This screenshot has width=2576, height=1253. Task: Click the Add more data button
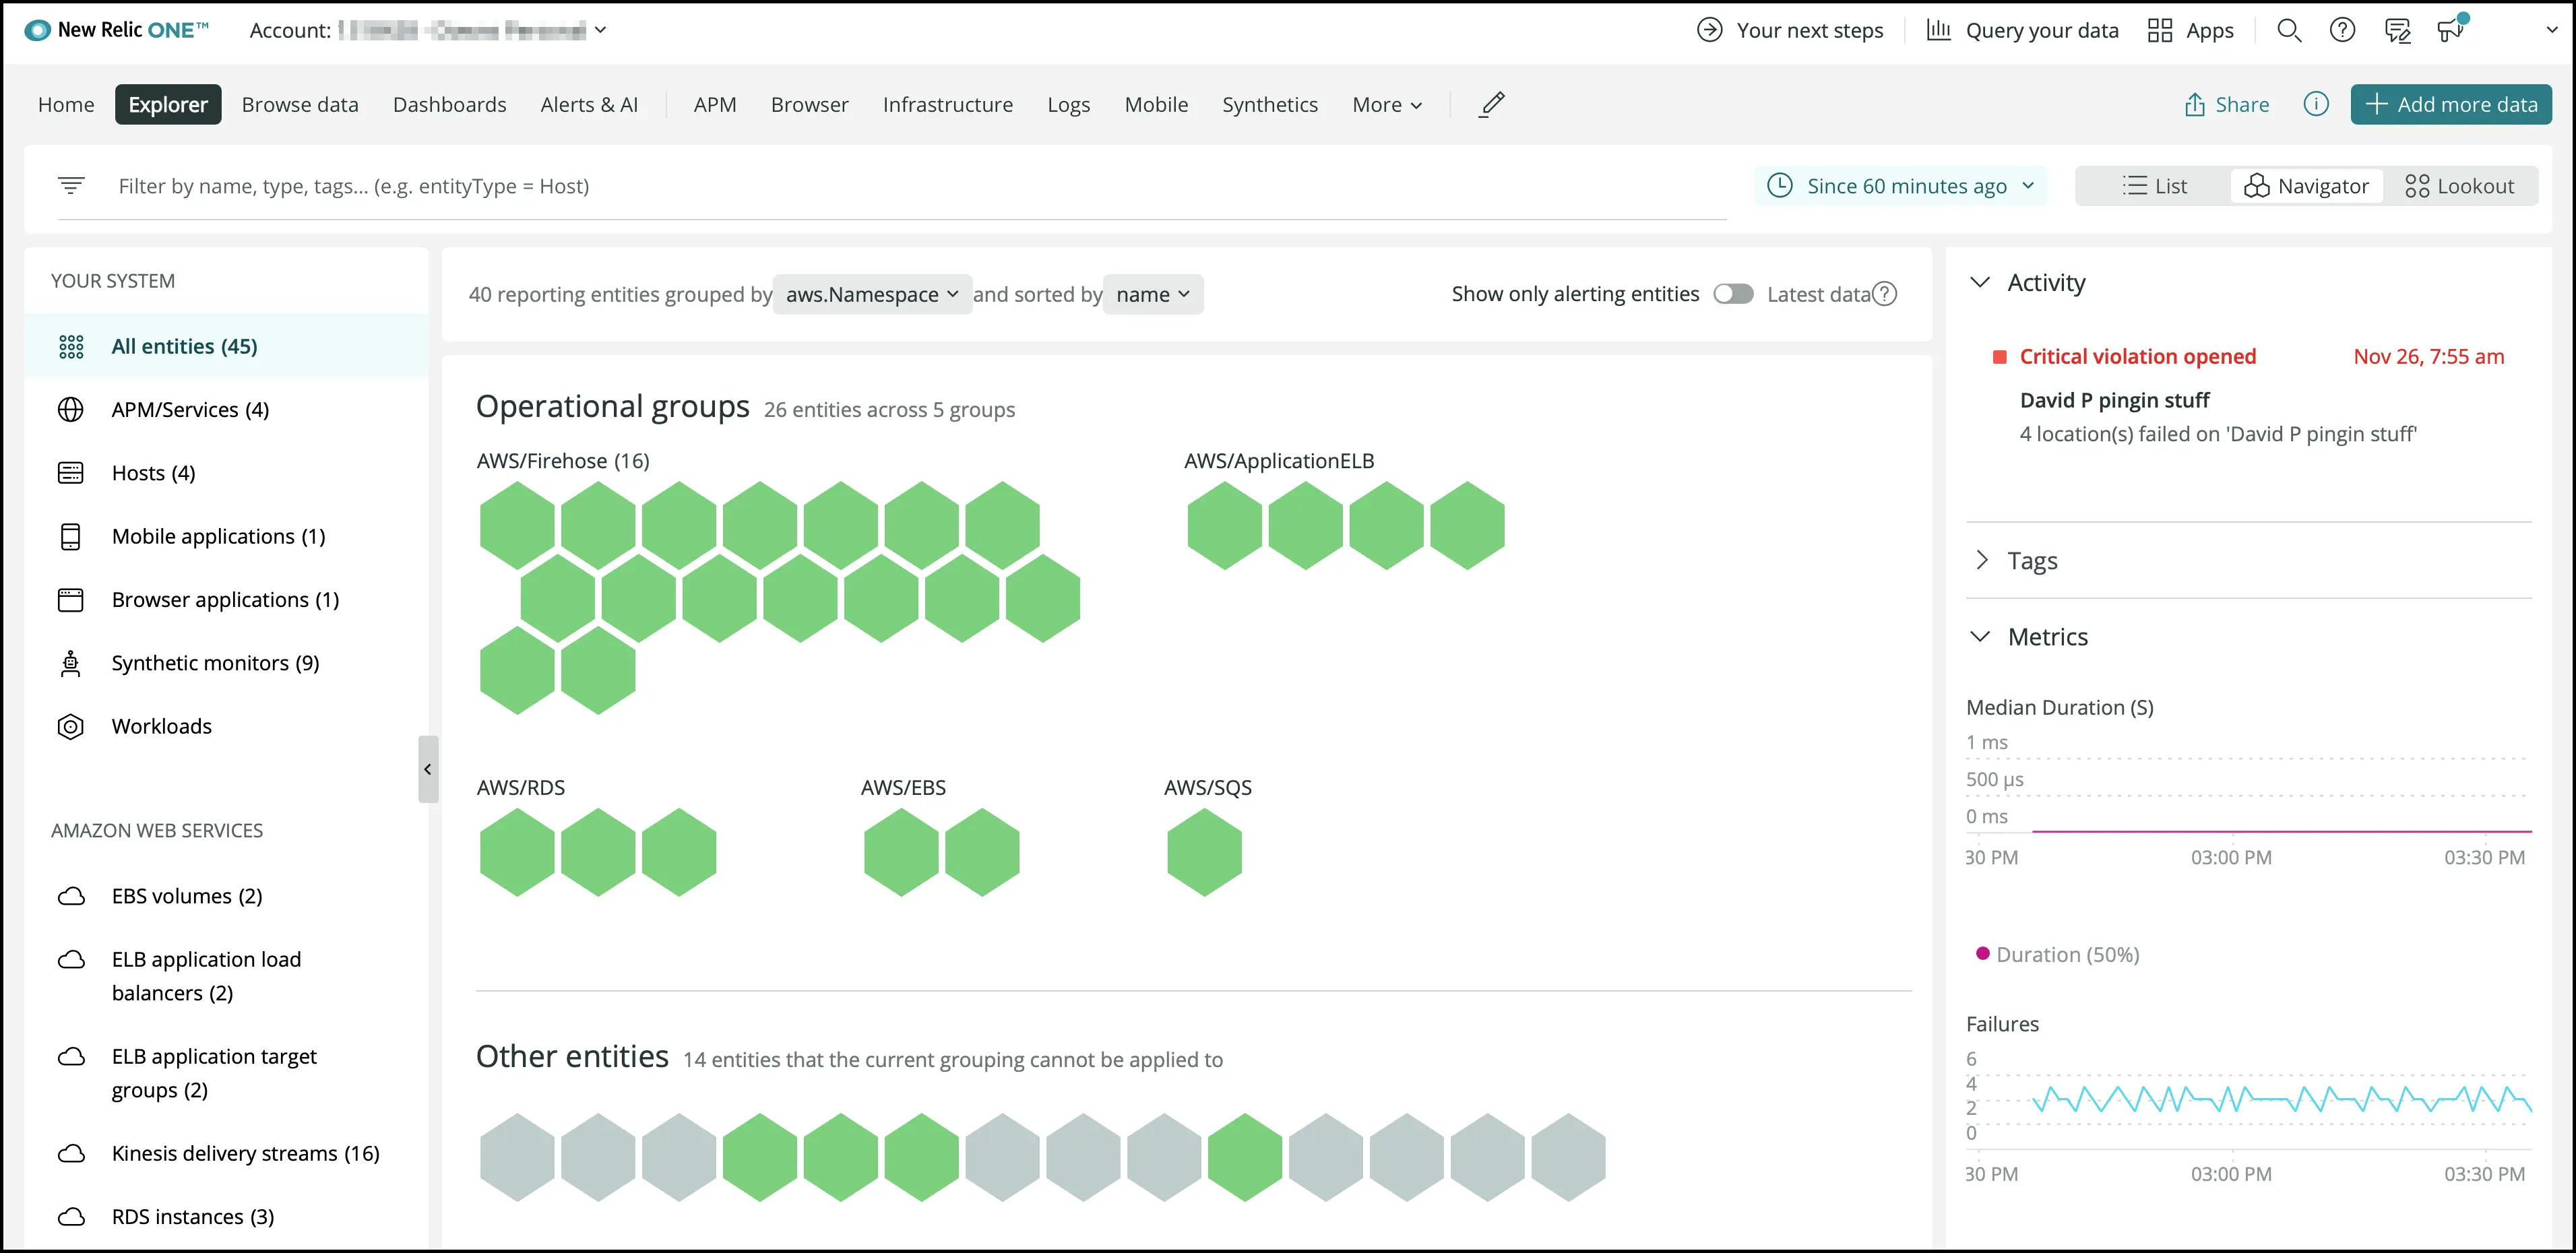click(2451, 104)
